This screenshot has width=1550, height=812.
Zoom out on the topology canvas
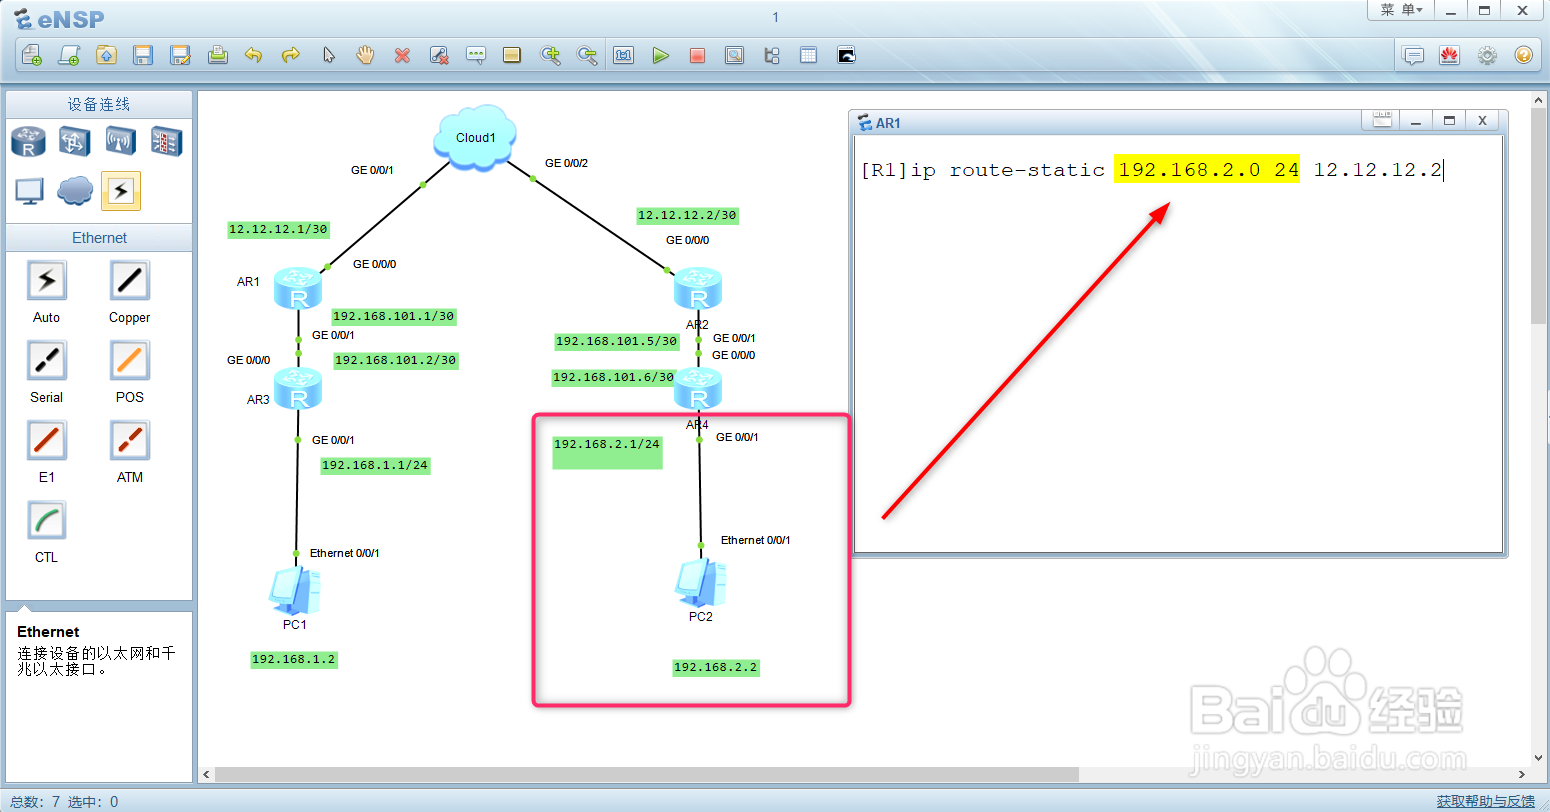click(x=587, y=55)
